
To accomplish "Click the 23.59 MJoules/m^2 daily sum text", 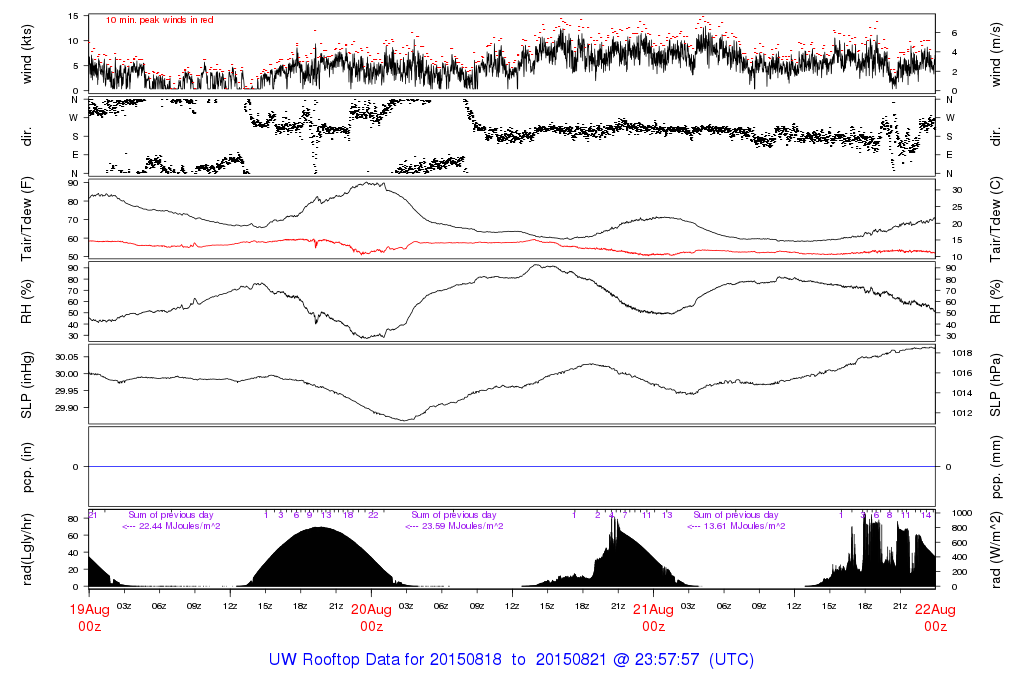I will [x=453, y=526].
